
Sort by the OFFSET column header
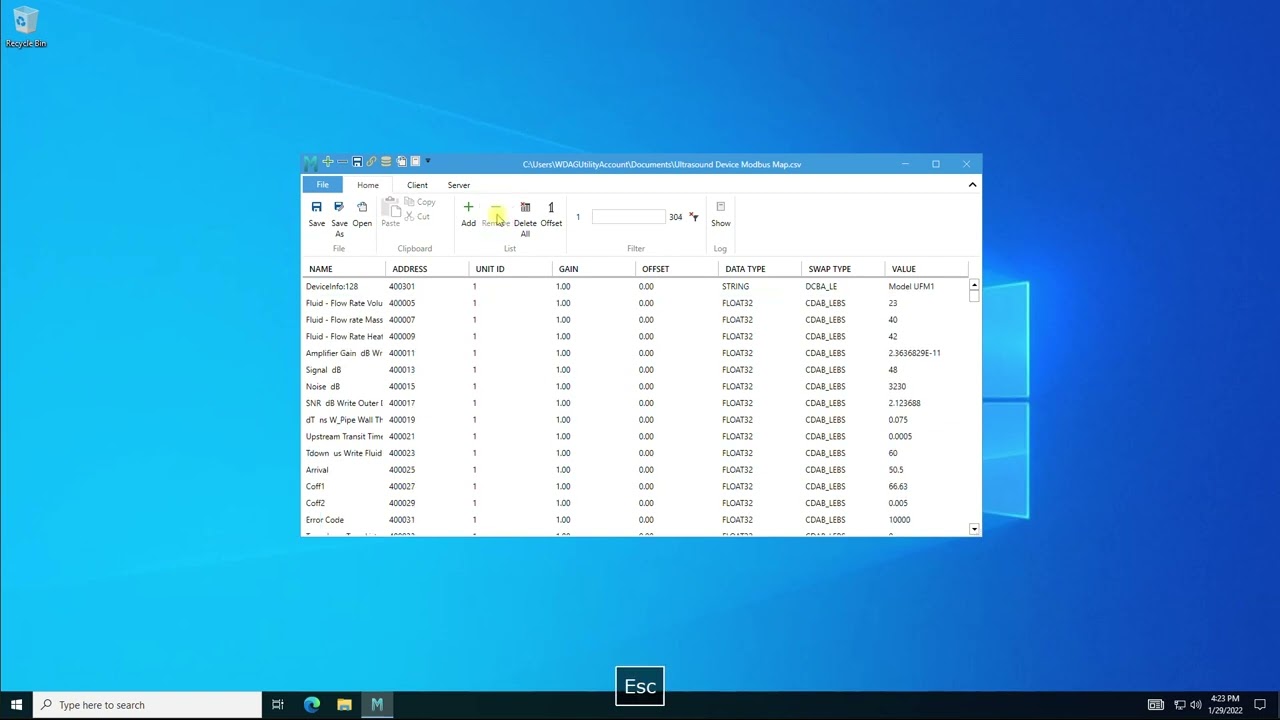[x=676, y=269]
